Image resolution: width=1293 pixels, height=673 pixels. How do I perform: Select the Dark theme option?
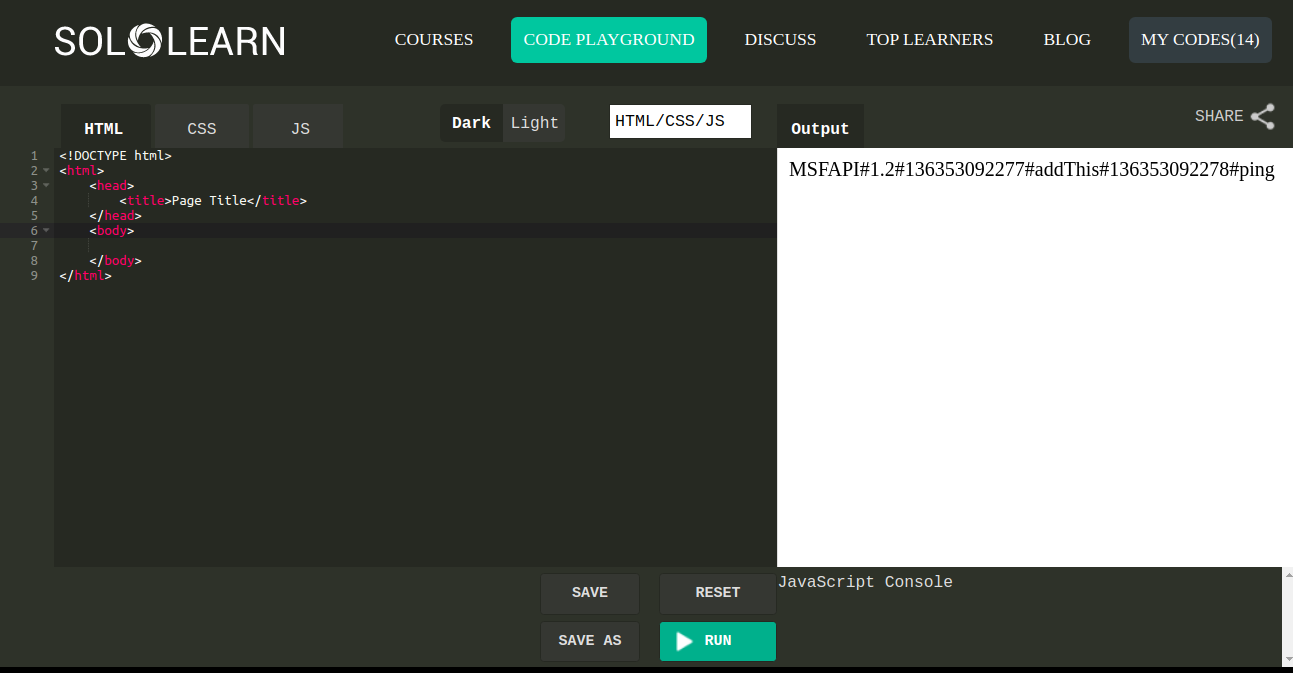(x=471, y=122)
